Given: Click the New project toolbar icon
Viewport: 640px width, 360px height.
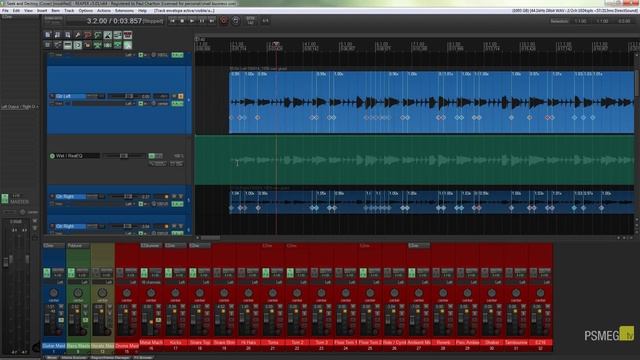Looking at the screenshot, I should (x=48, y=35).
